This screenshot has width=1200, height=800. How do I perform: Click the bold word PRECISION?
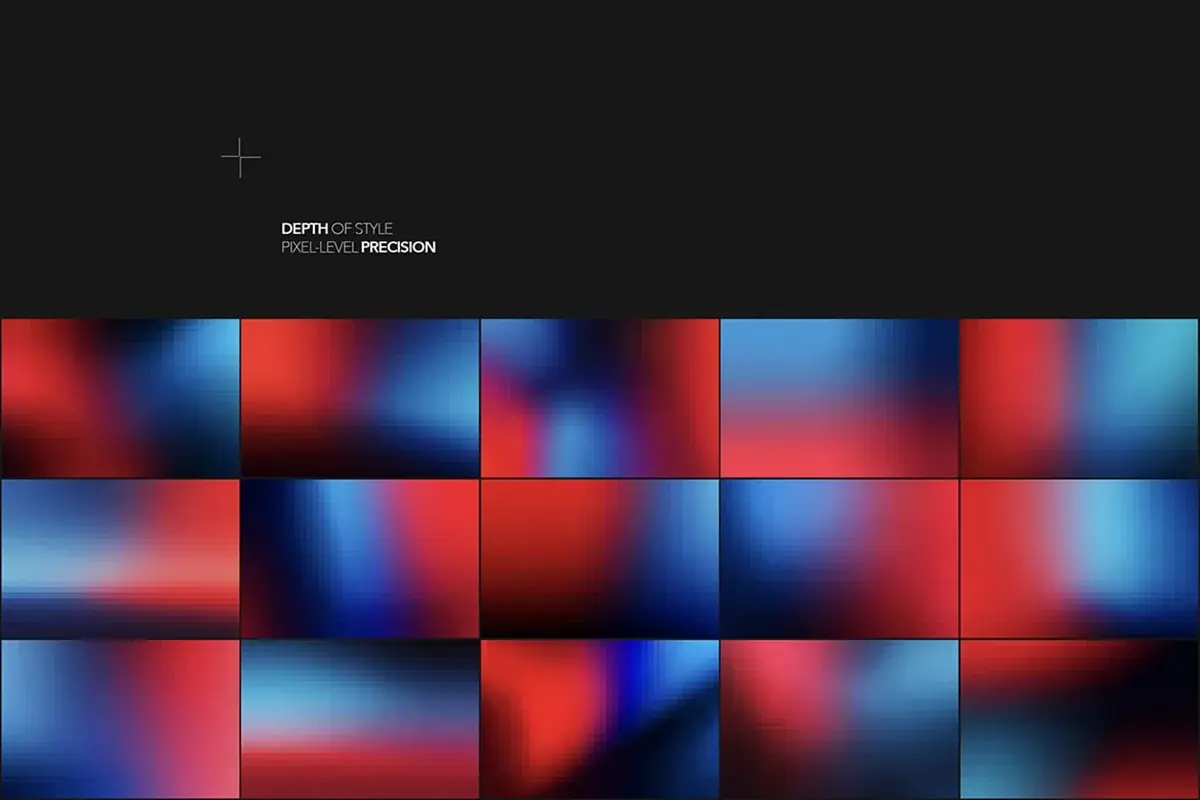398,247
